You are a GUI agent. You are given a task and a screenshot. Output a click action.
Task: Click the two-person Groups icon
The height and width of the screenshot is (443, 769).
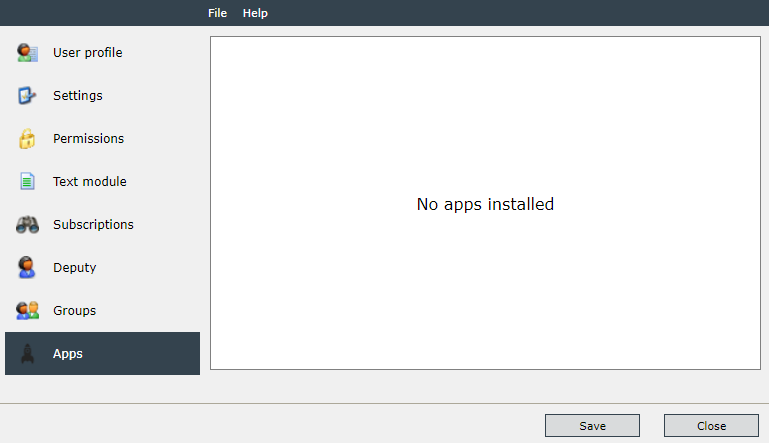(x=27, y=310)
